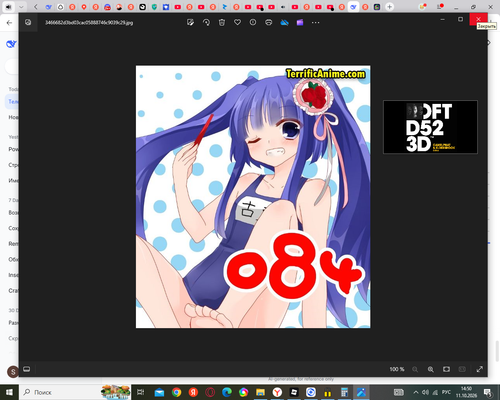Open Opera from the taskbar
This screenshot has height=400, width=500.
[x=210, y=392]
